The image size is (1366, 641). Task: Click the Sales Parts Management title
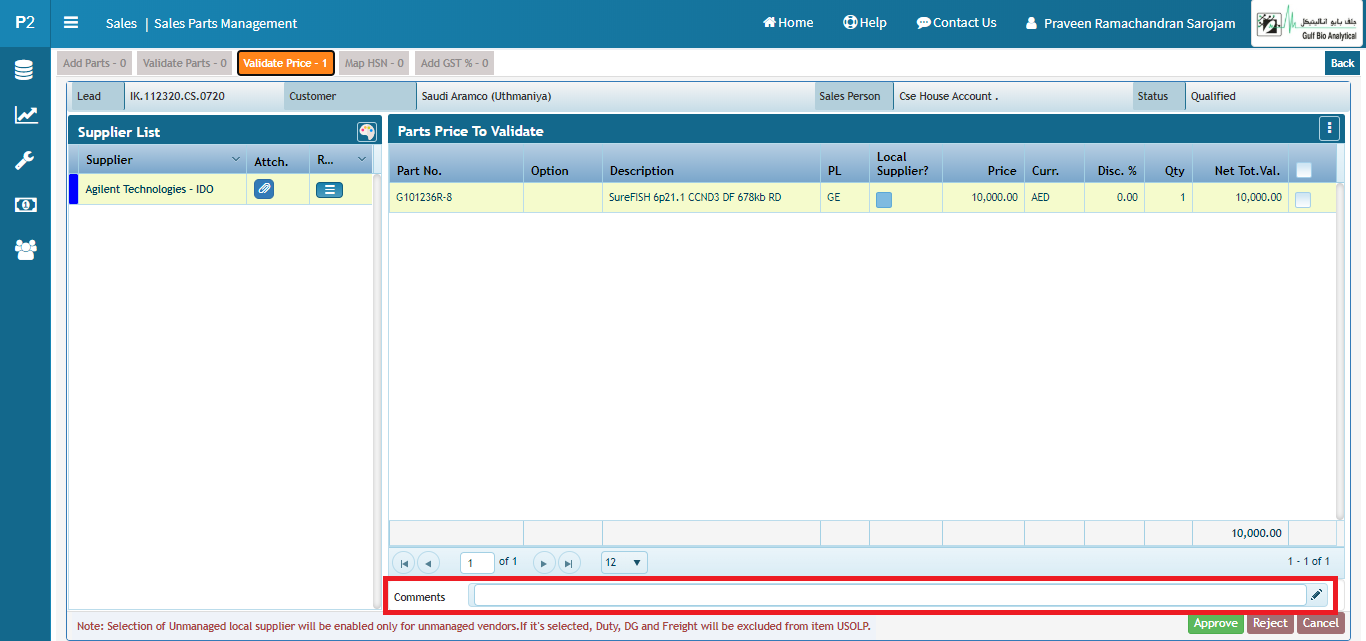pos(225,23)
